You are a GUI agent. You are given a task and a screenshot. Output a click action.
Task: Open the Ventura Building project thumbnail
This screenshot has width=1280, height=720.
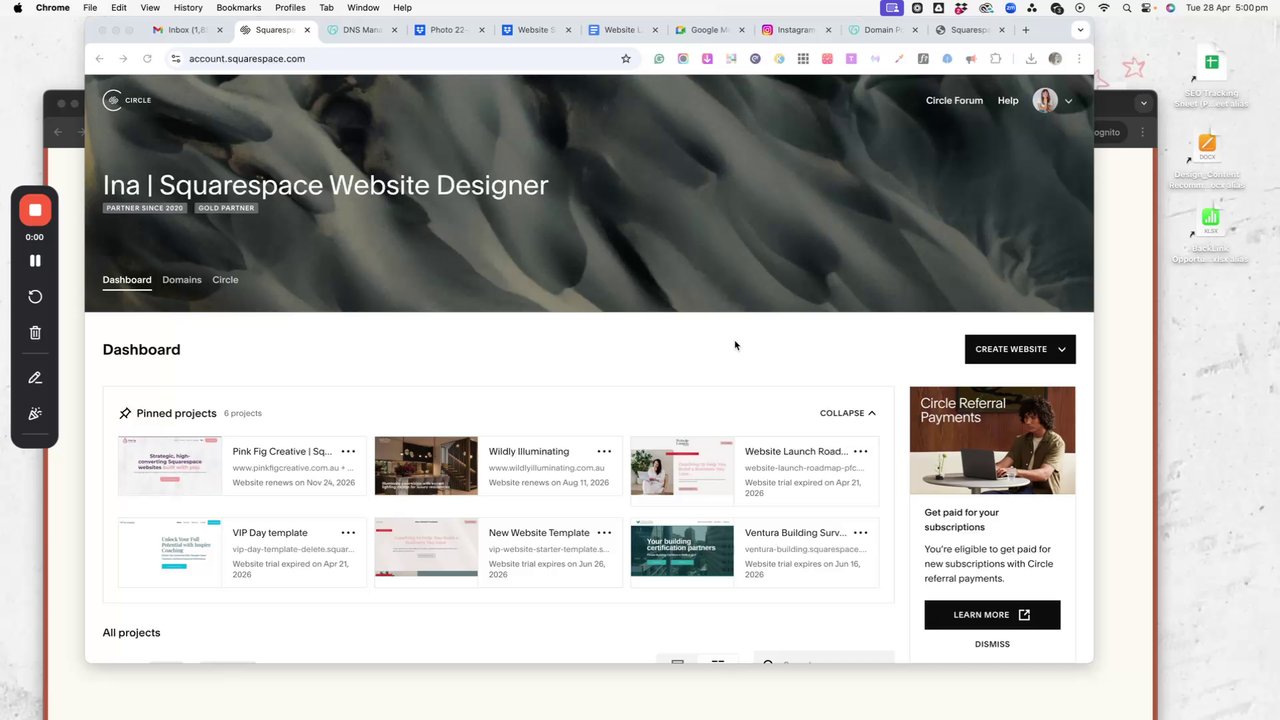pos(682,547)
